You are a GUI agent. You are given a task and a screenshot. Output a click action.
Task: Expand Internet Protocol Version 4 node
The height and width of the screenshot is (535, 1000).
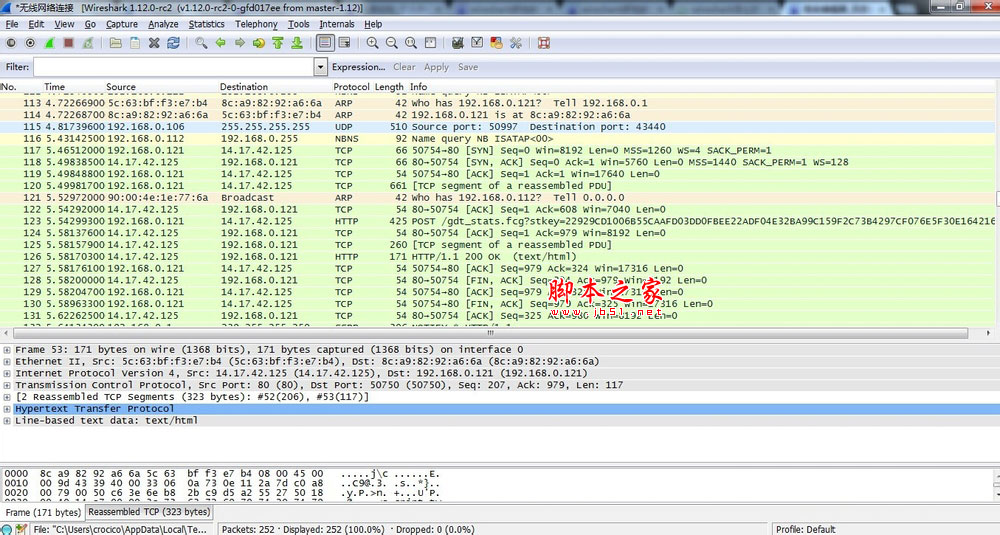coord(7,374)
